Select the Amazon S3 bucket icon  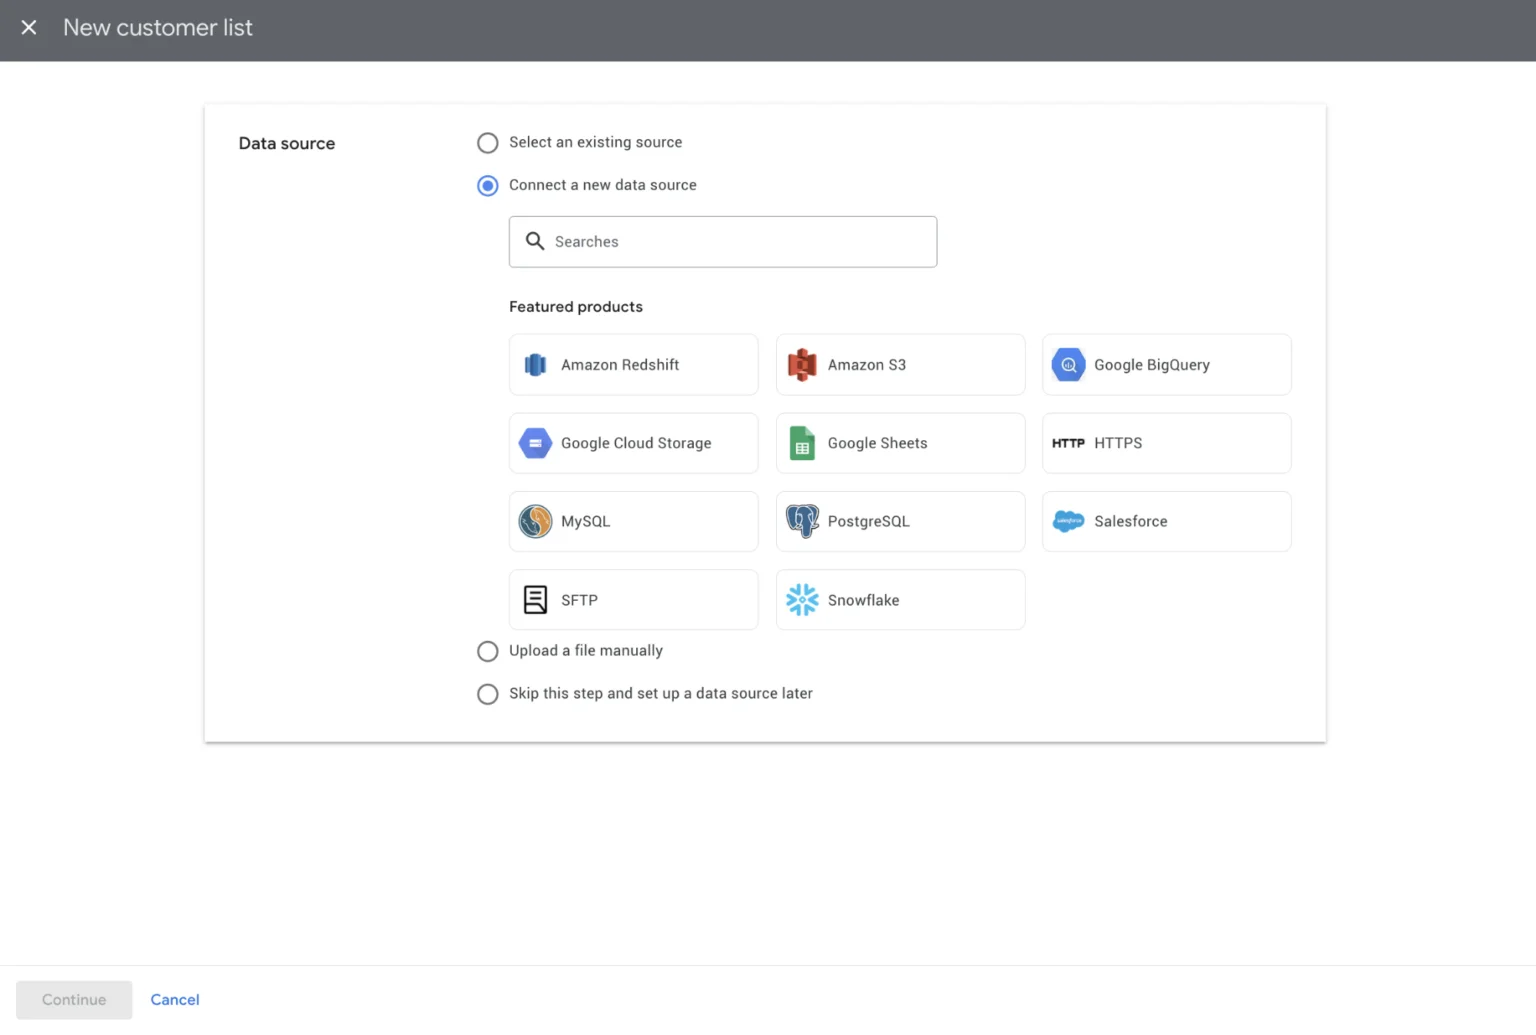tap(802, 365)
